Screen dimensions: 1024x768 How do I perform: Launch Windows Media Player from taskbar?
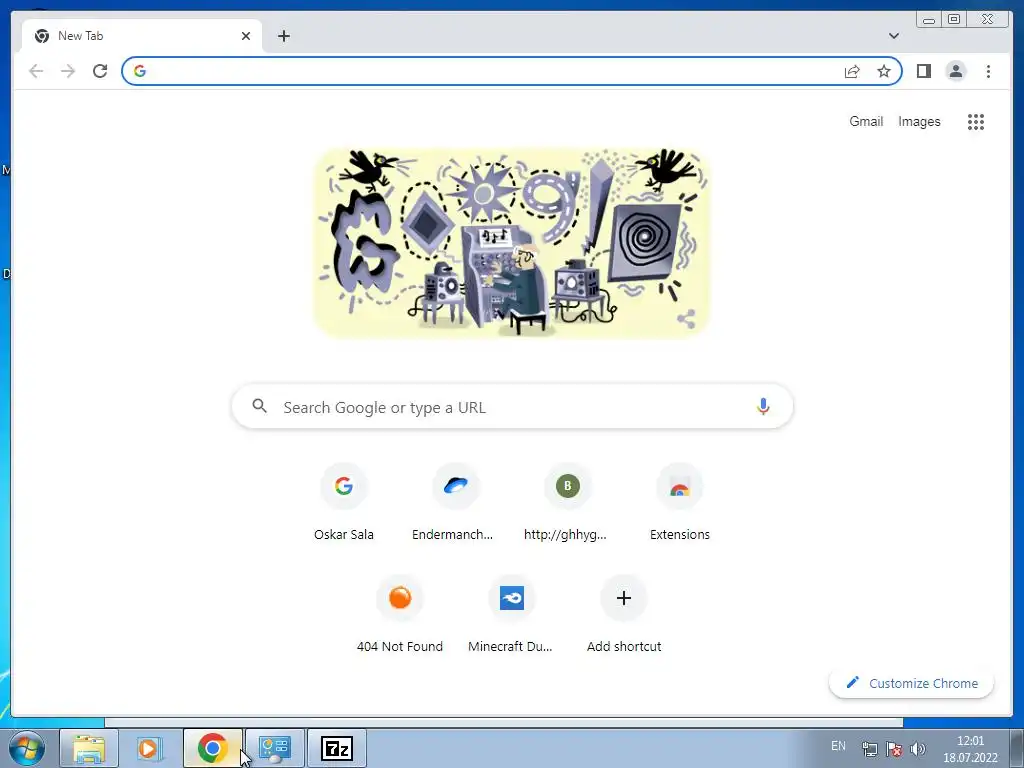[x=150, y=748]
